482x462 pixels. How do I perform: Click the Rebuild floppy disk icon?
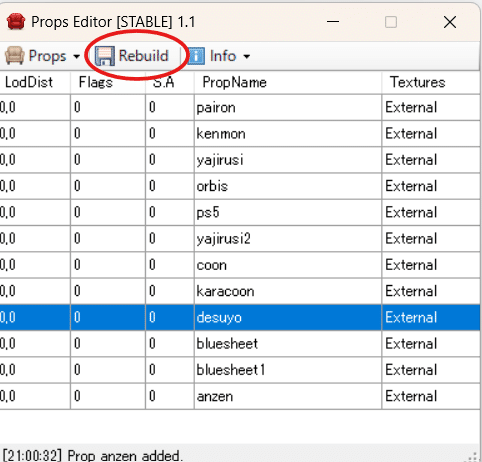[105, 56]
